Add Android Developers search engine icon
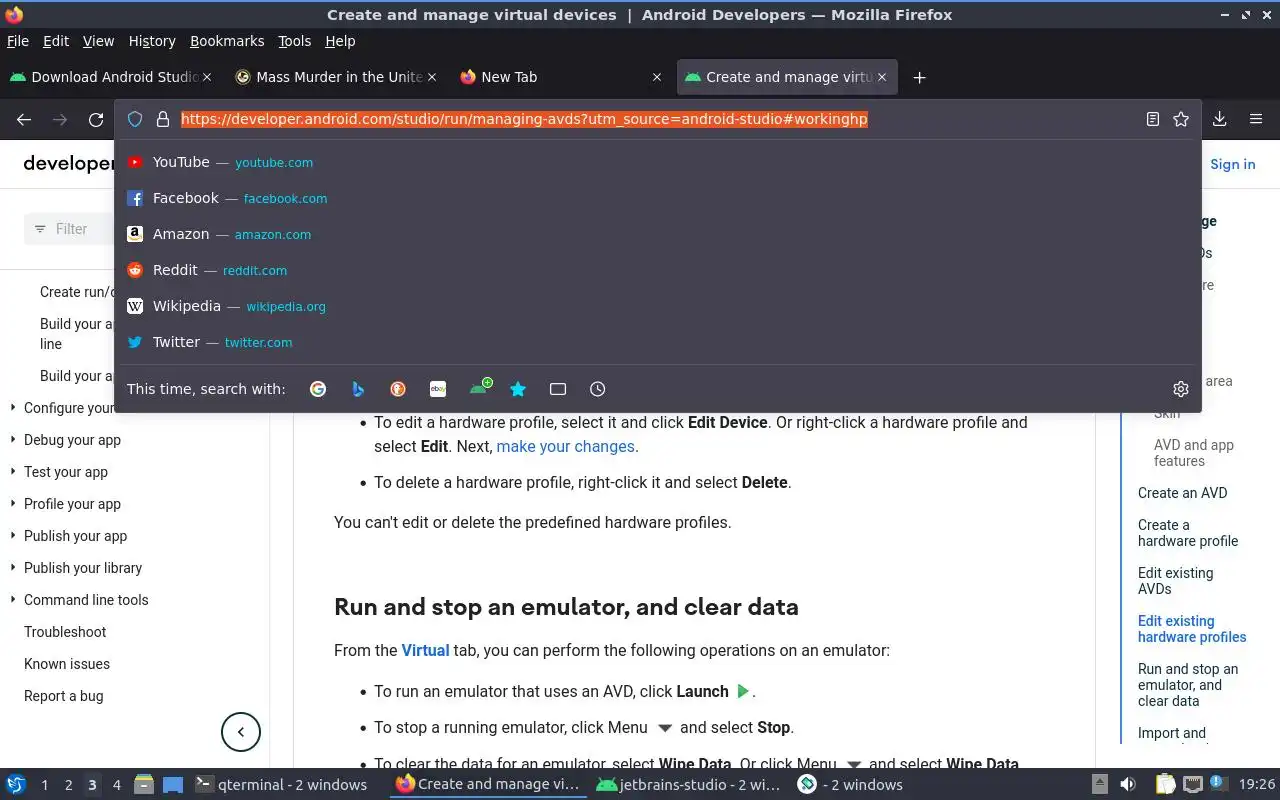This screenshot has height=800, width=1280. 480,387
